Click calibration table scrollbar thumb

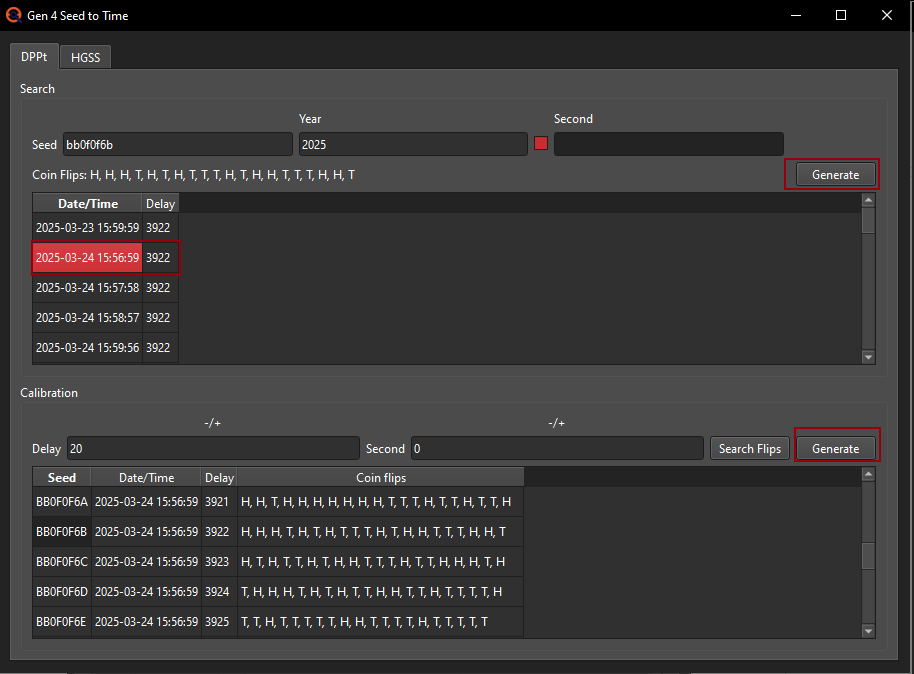[868, 556]
